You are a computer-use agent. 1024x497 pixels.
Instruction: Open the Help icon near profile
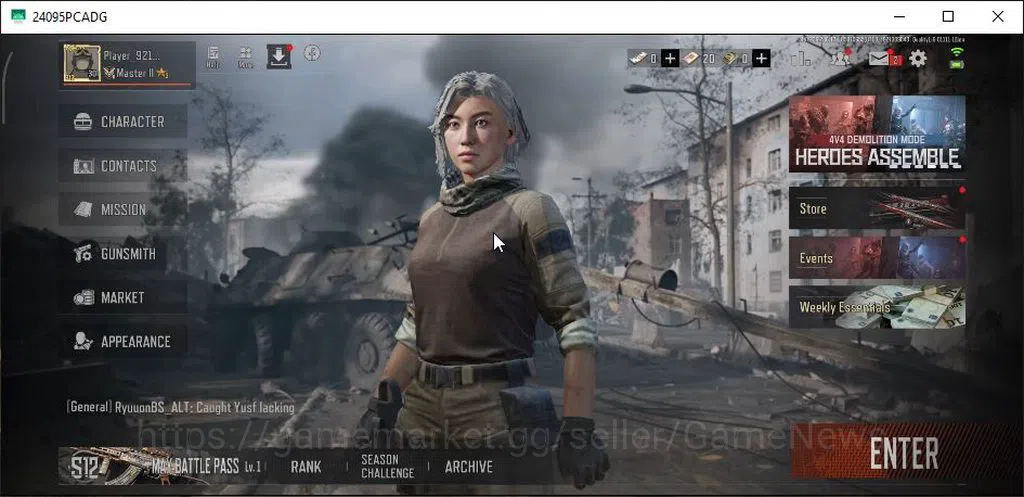coord(213,57)
